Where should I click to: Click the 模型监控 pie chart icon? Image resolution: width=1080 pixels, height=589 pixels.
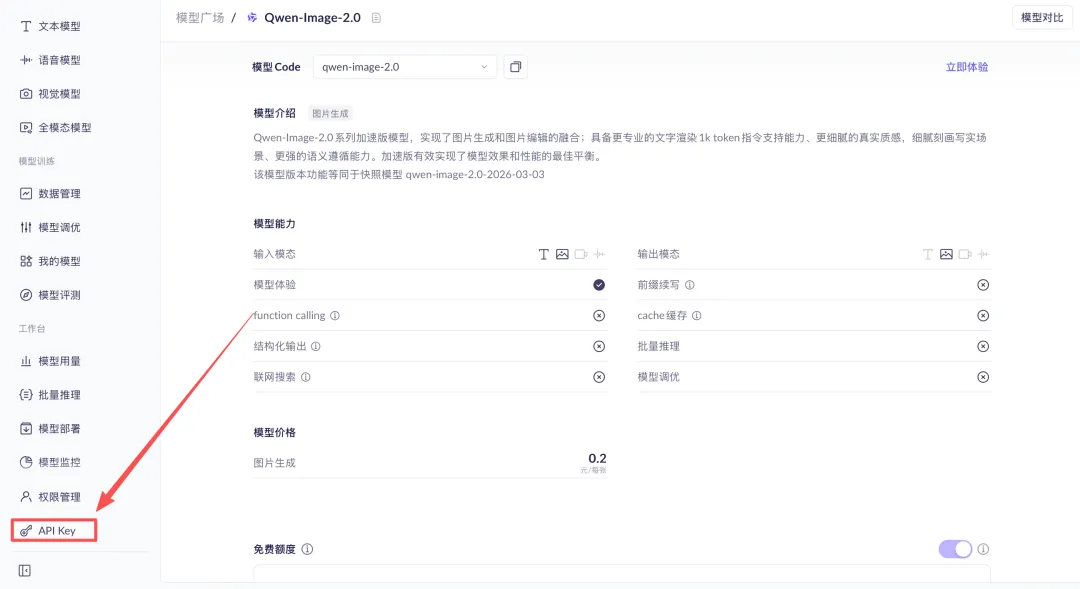tap(25, 462)
